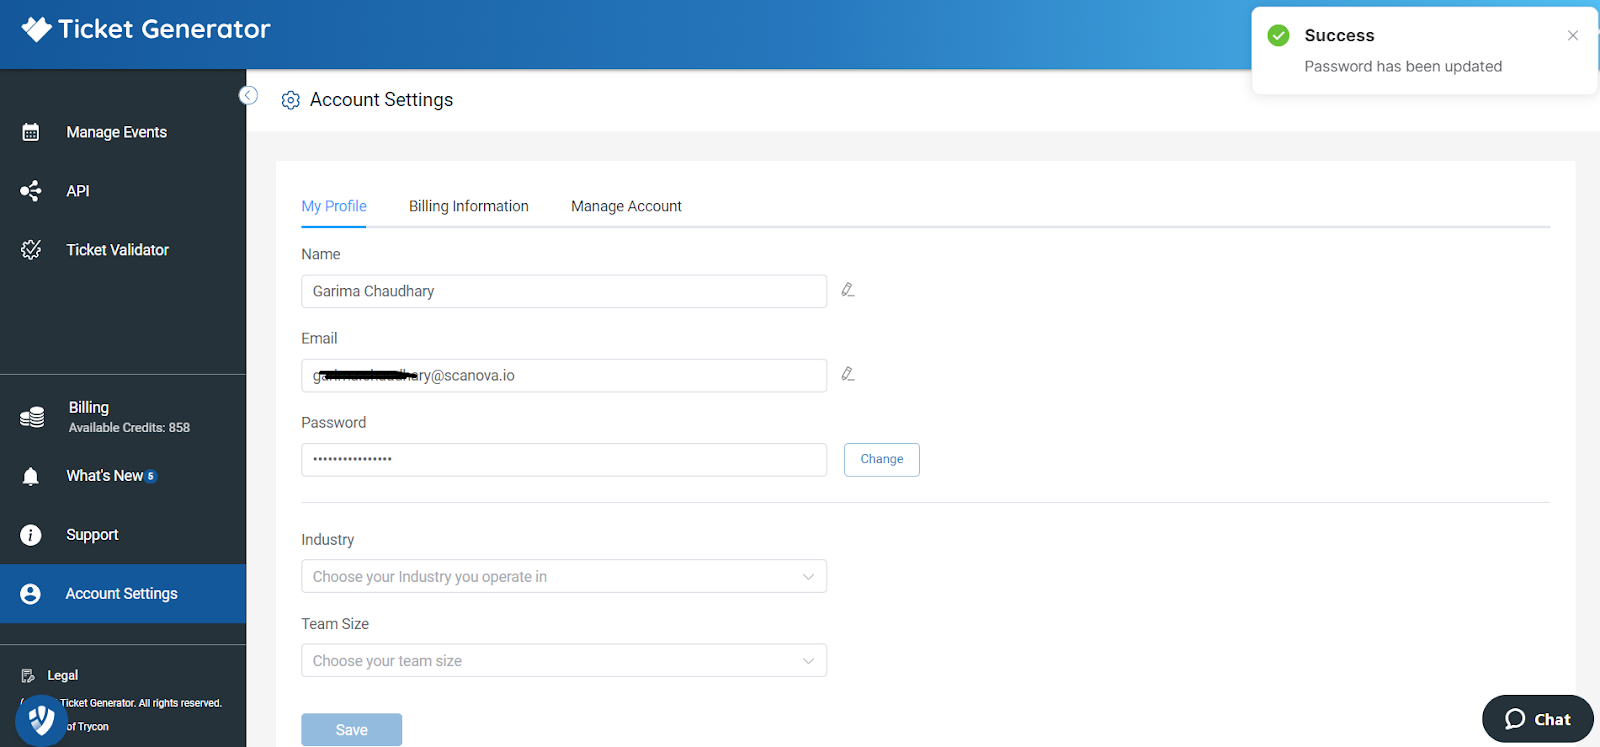Open the Team Size dropdown
The height and width of the screenshot is (747, 1600).
pos(564,660)
